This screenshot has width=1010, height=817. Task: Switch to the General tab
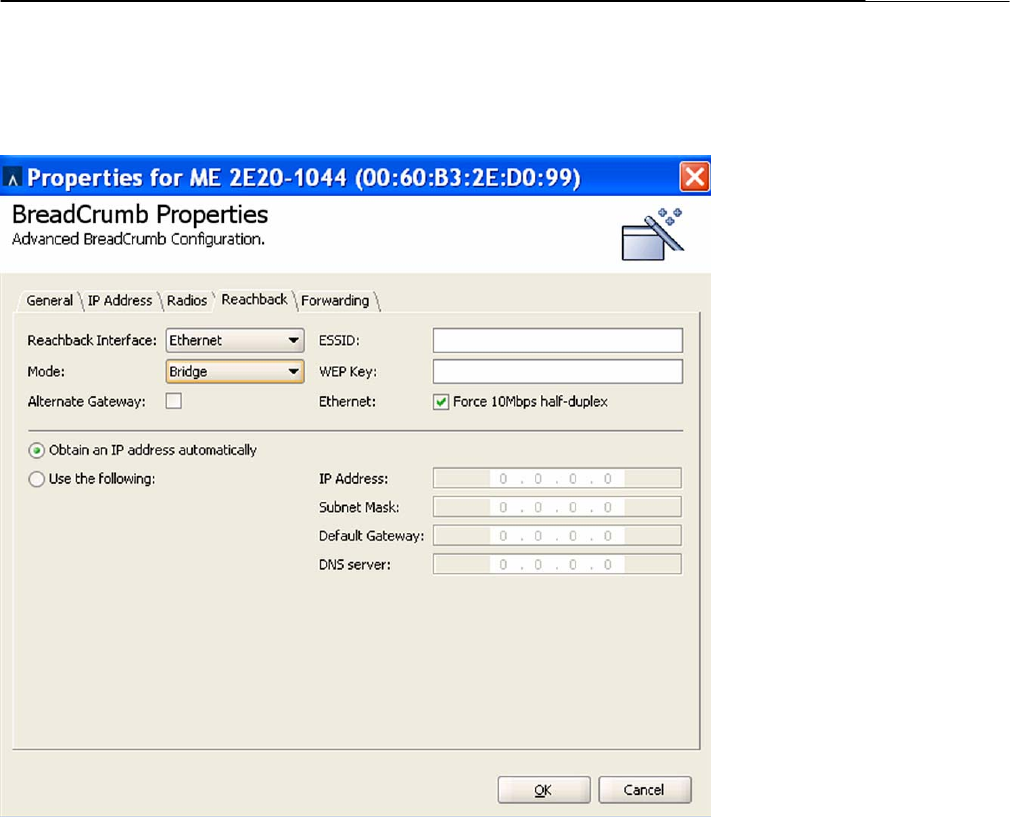tap(50, 300)
